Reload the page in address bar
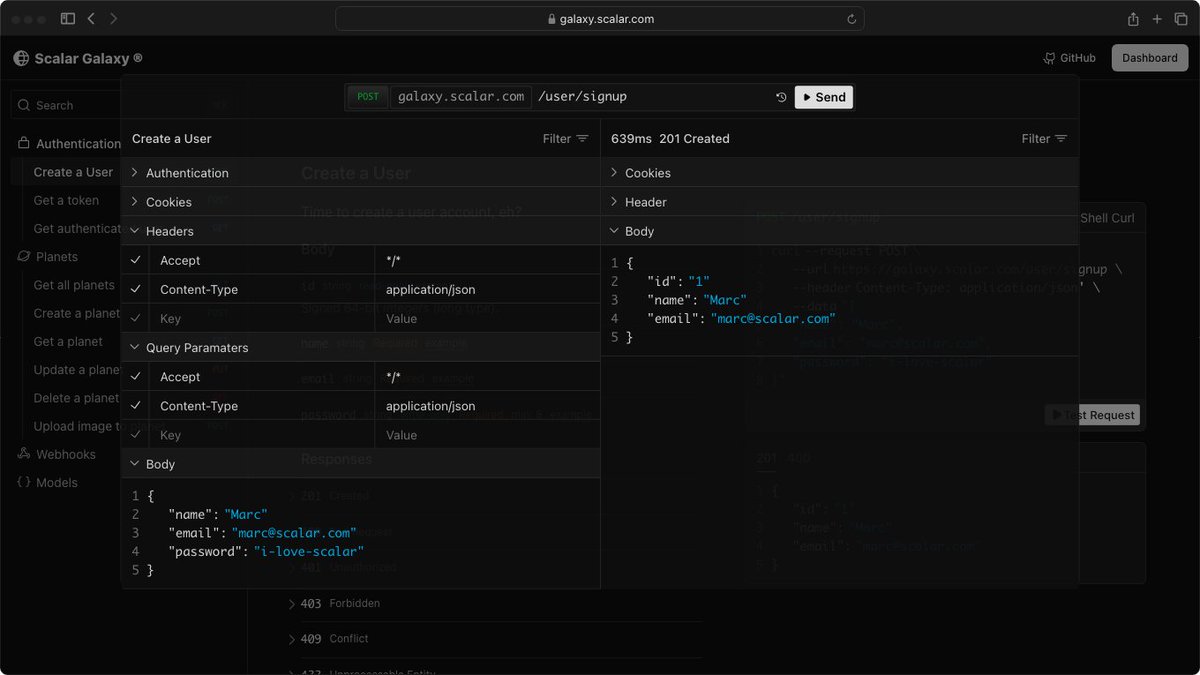Image resolution: width=1200 pixels, height=675 pixels. pyautogui.click(x=852, y=18)
